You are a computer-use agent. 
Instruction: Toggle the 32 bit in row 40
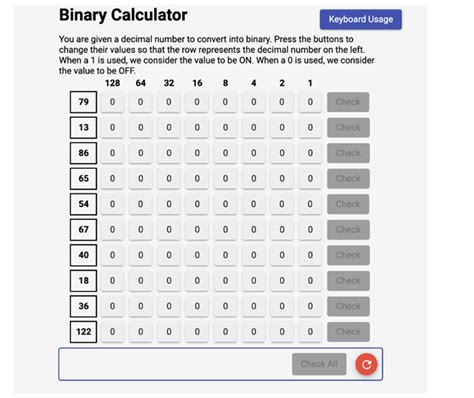pos(169,255)
